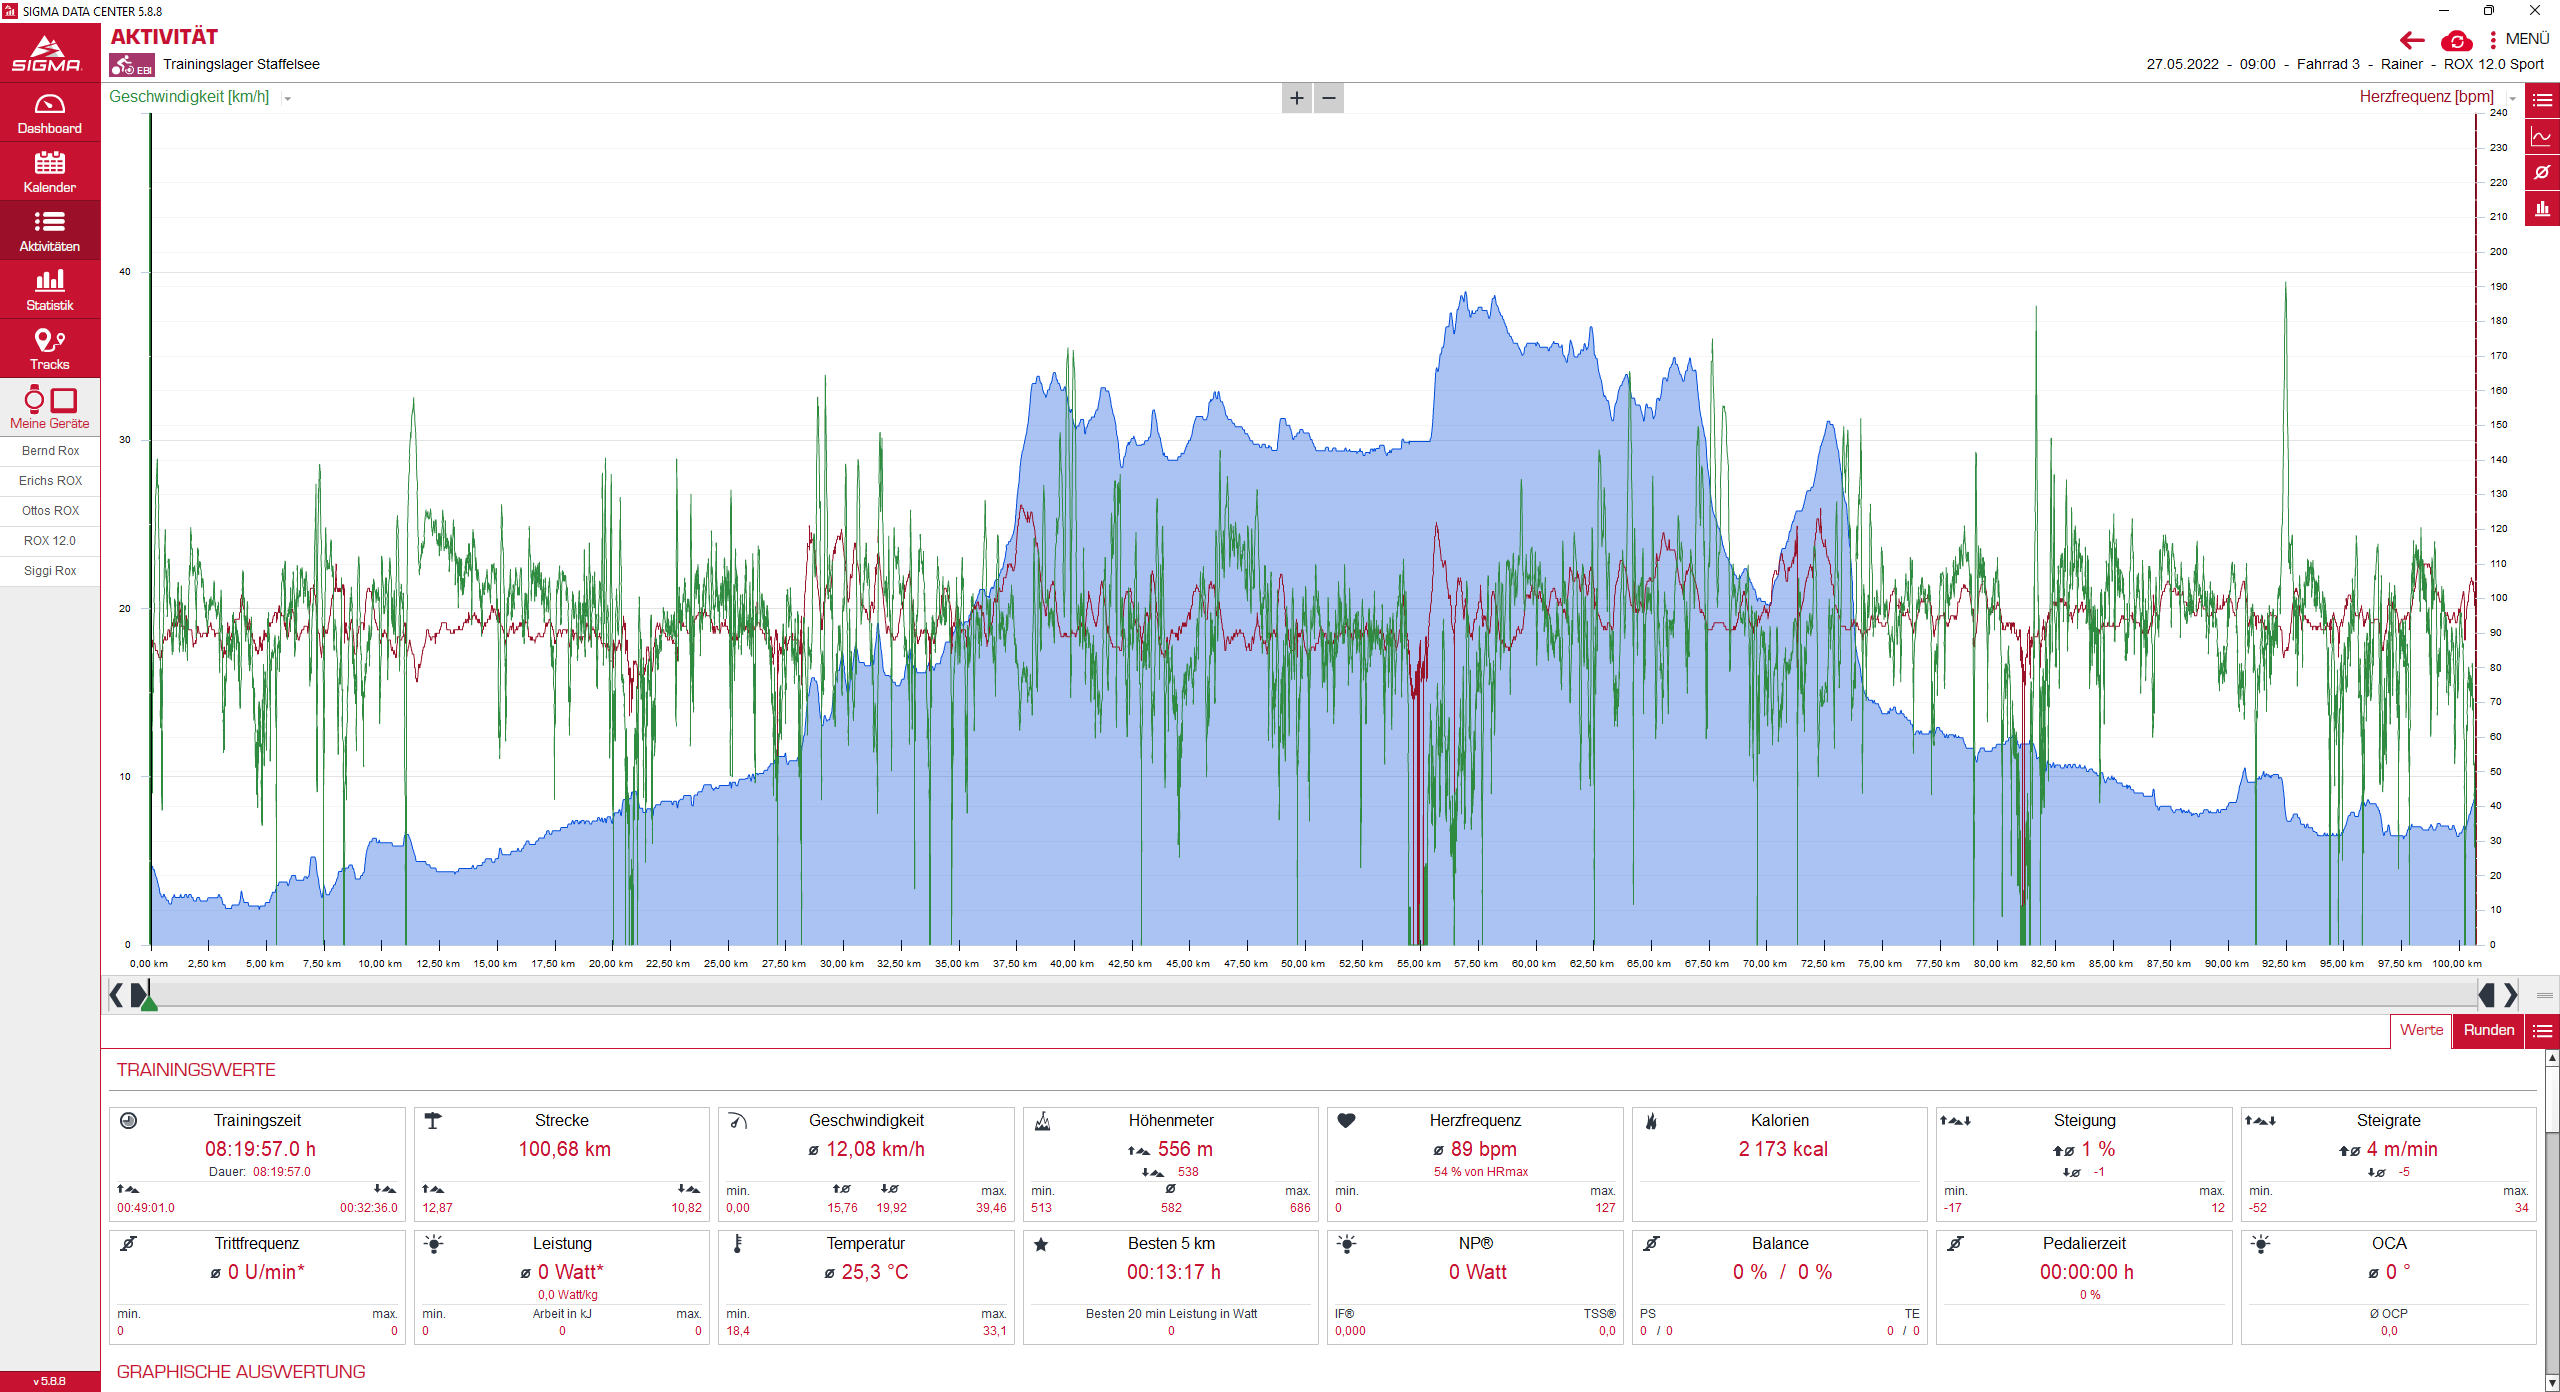The image size is (2560, 1392).
Task: Toggle the average value overlay icon
Action: coord(2542,173)
